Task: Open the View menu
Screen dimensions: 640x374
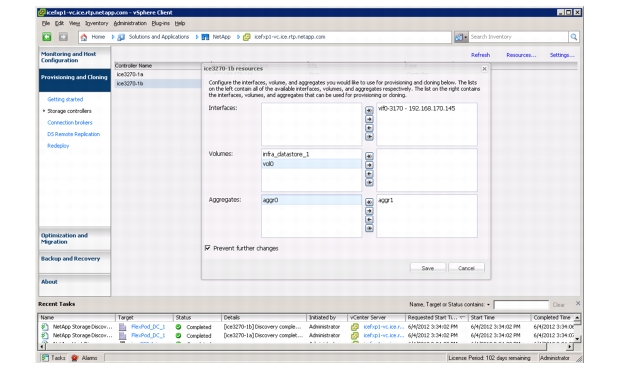Action: point(74,24)
